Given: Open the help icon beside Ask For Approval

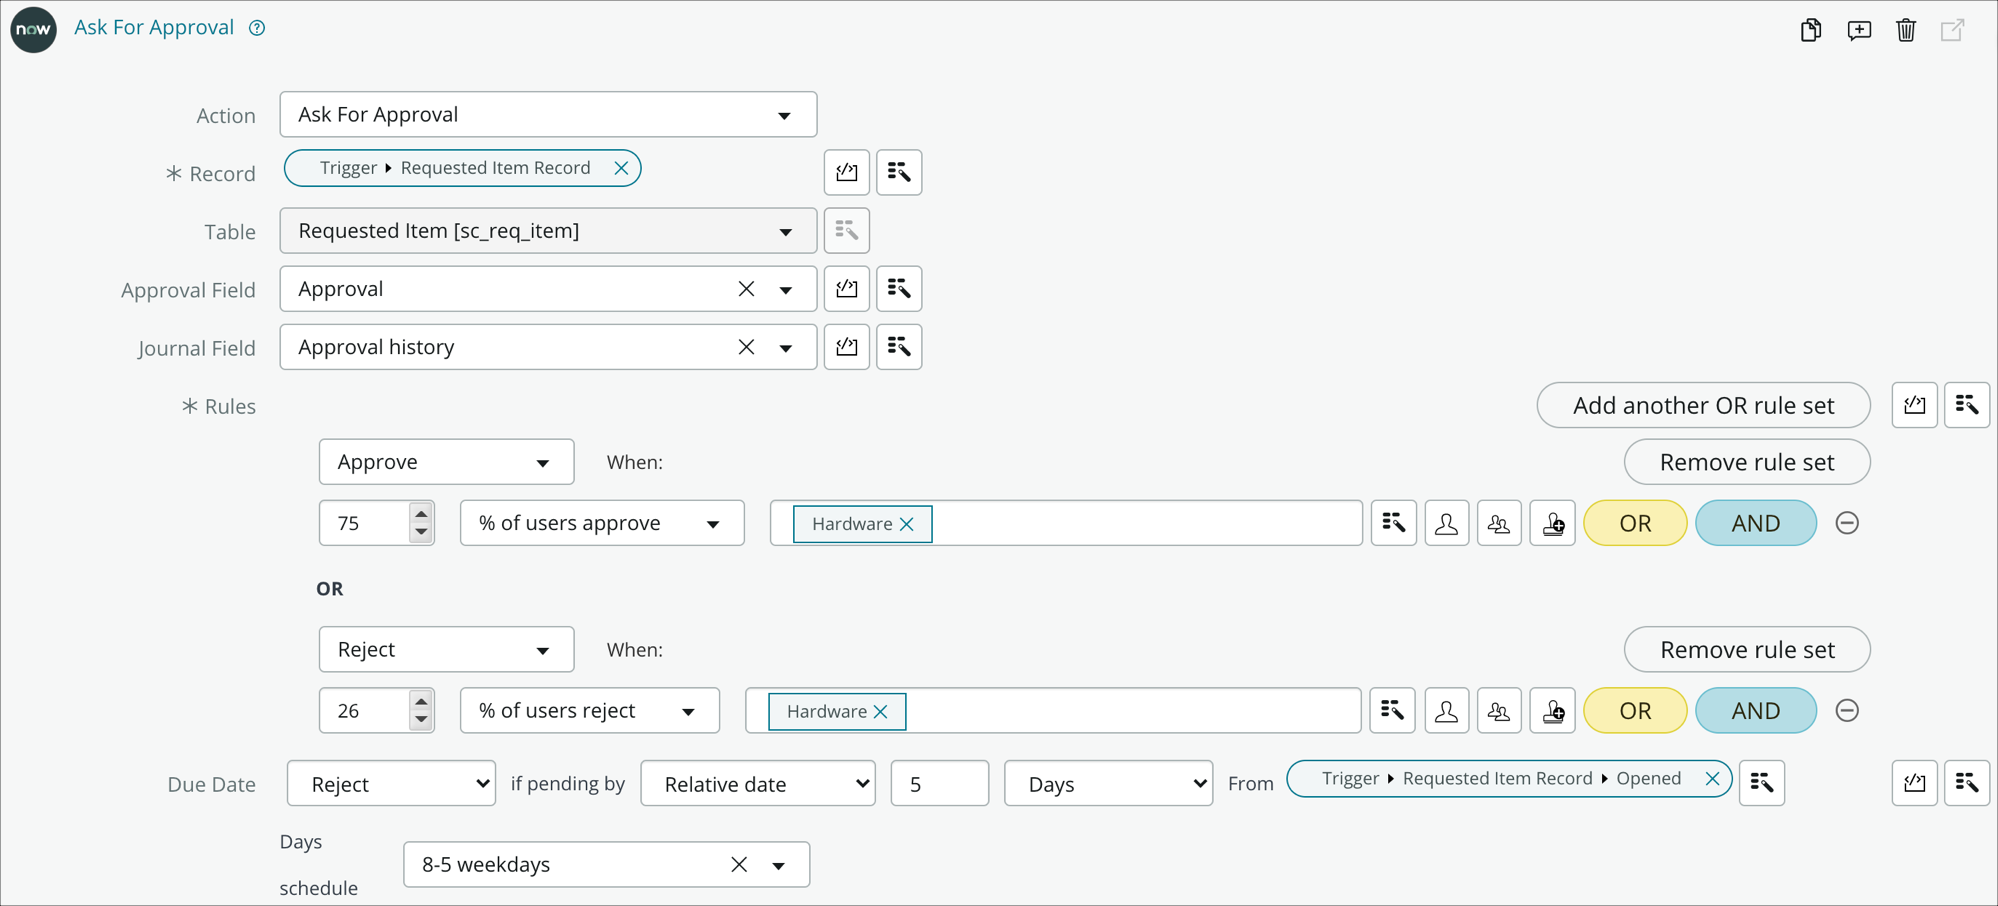Looking at the screenshot, I should pos(256,27).
